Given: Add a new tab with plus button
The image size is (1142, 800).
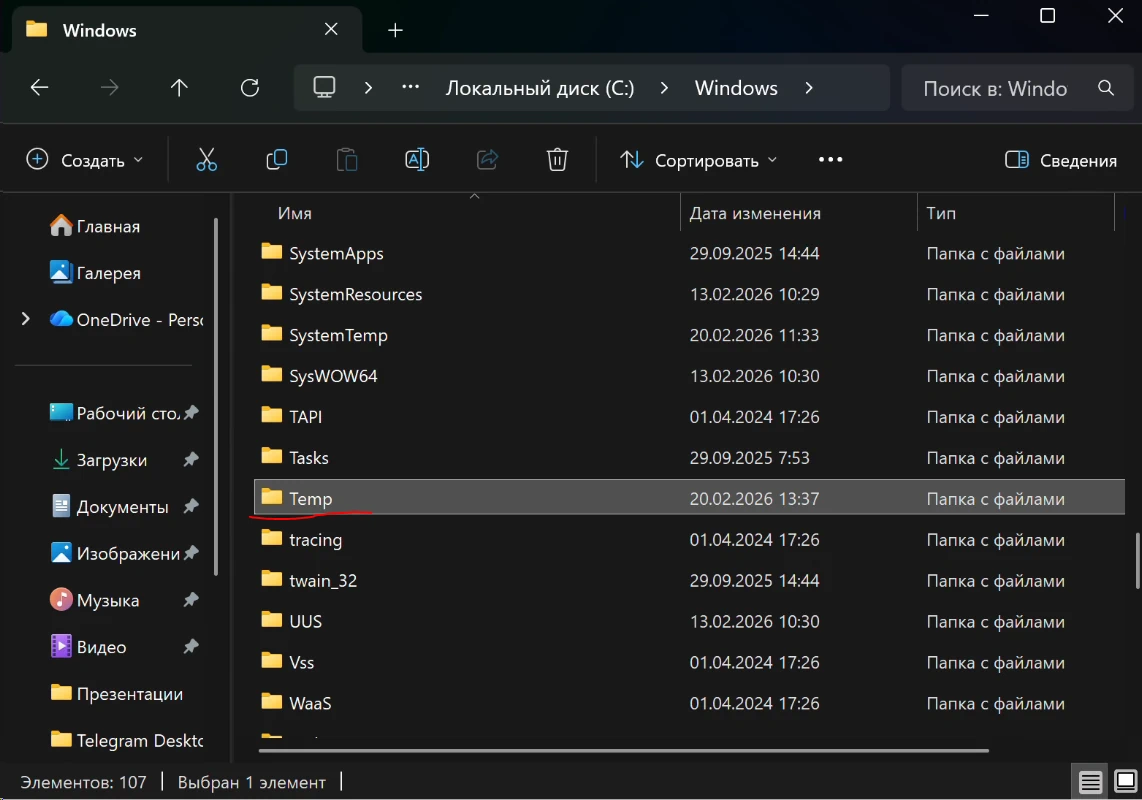Looking at the screenshot, I should pyautogui.click(x=395, y=30).
